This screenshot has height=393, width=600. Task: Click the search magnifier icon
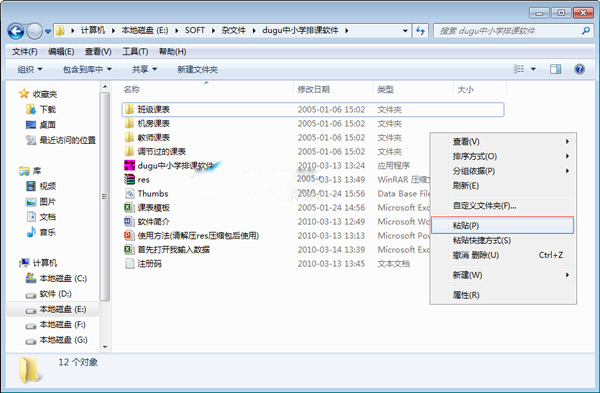[x=585, y=31]
